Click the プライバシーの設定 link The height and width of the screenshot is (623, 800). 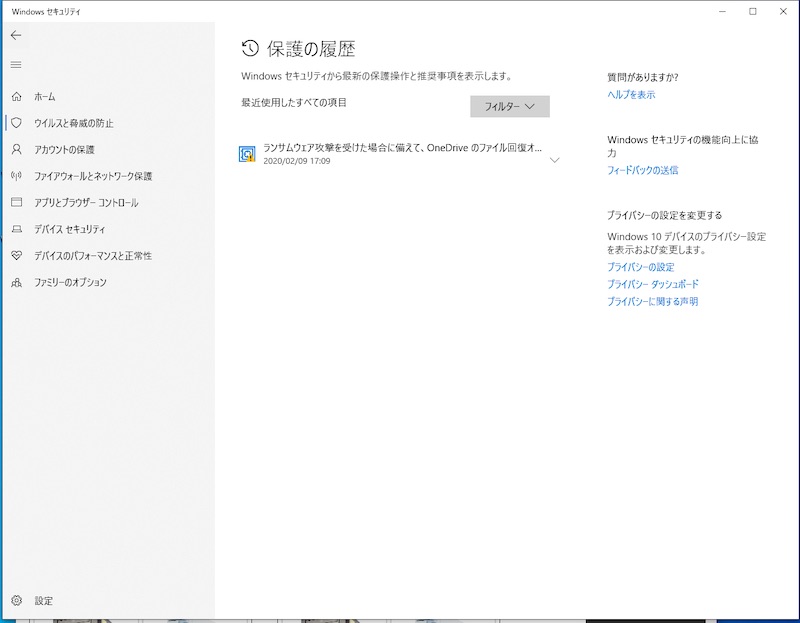[x=641, y=267]
